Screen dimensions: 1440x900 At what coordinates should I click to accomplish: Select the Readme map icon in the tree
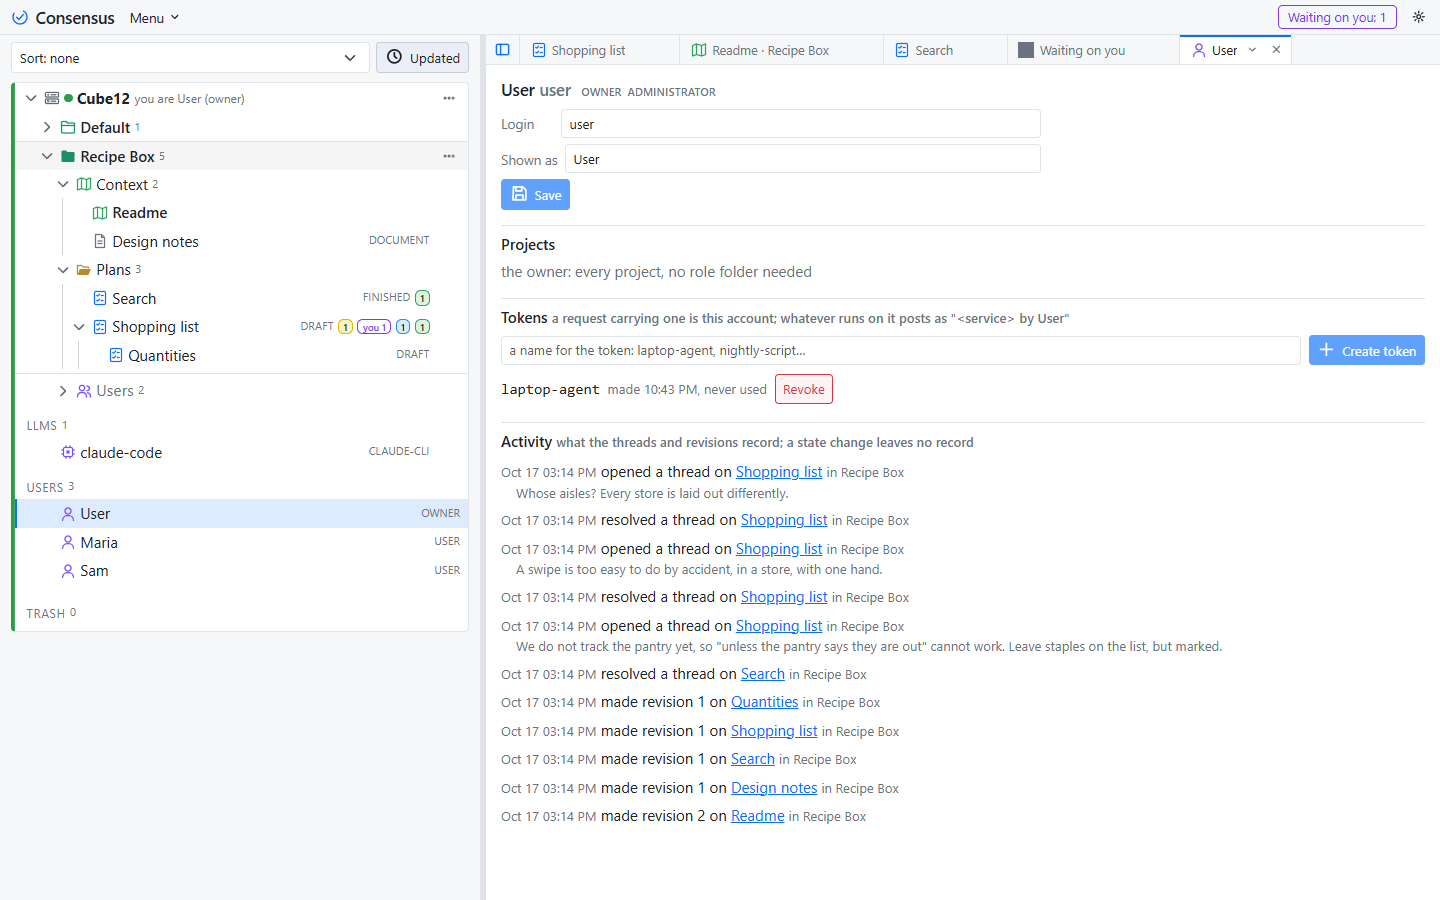pos(100,213)
